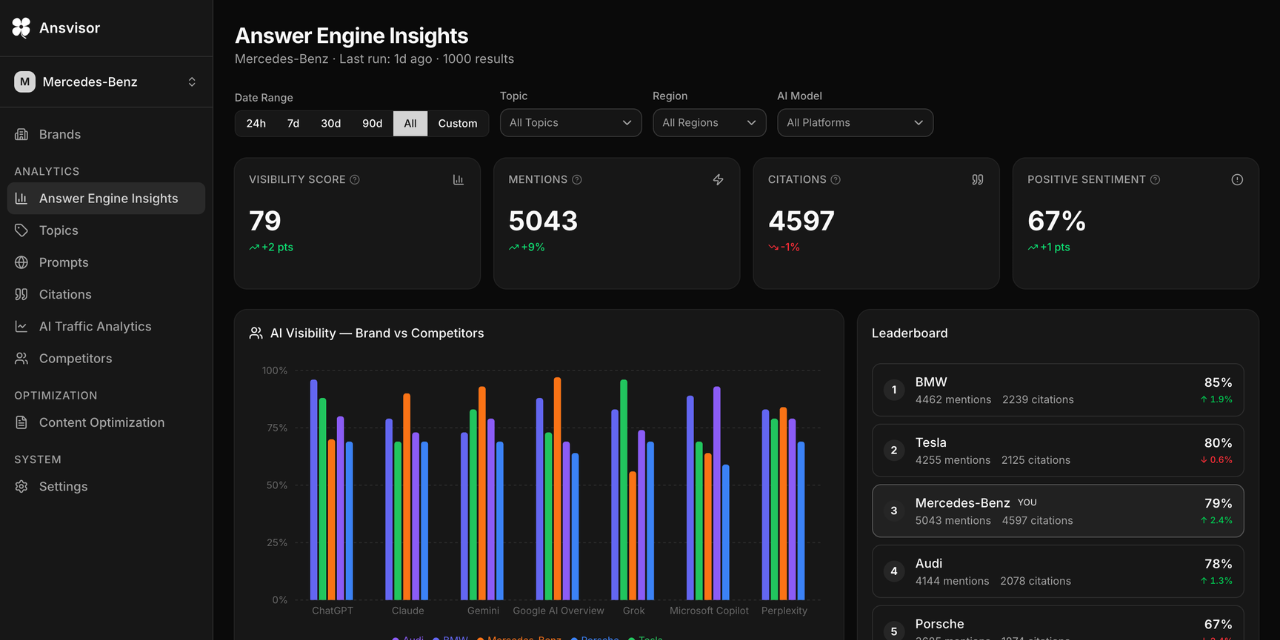This screenshot has height=640, width=1280.
Task: Open the All Regions dropdown
Action: pyautogui.click(x=710, y=123)
